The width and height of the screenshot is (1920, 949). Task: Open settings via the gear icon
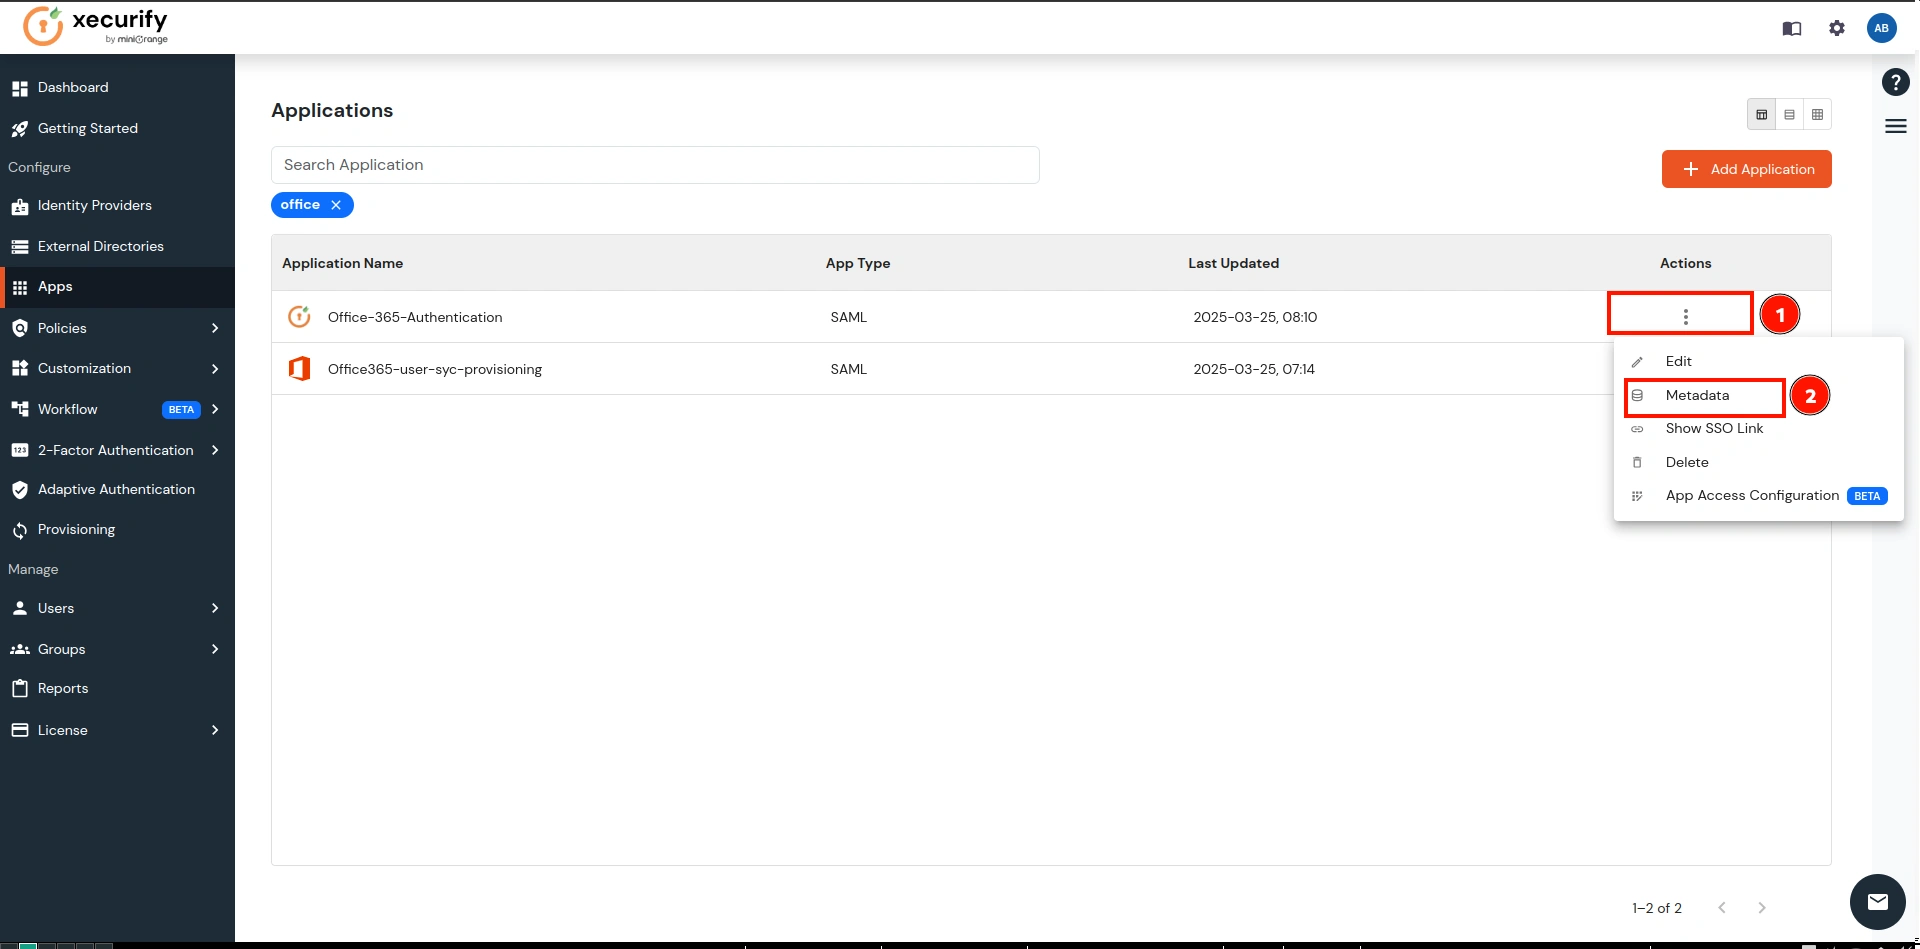point(1837,28)
